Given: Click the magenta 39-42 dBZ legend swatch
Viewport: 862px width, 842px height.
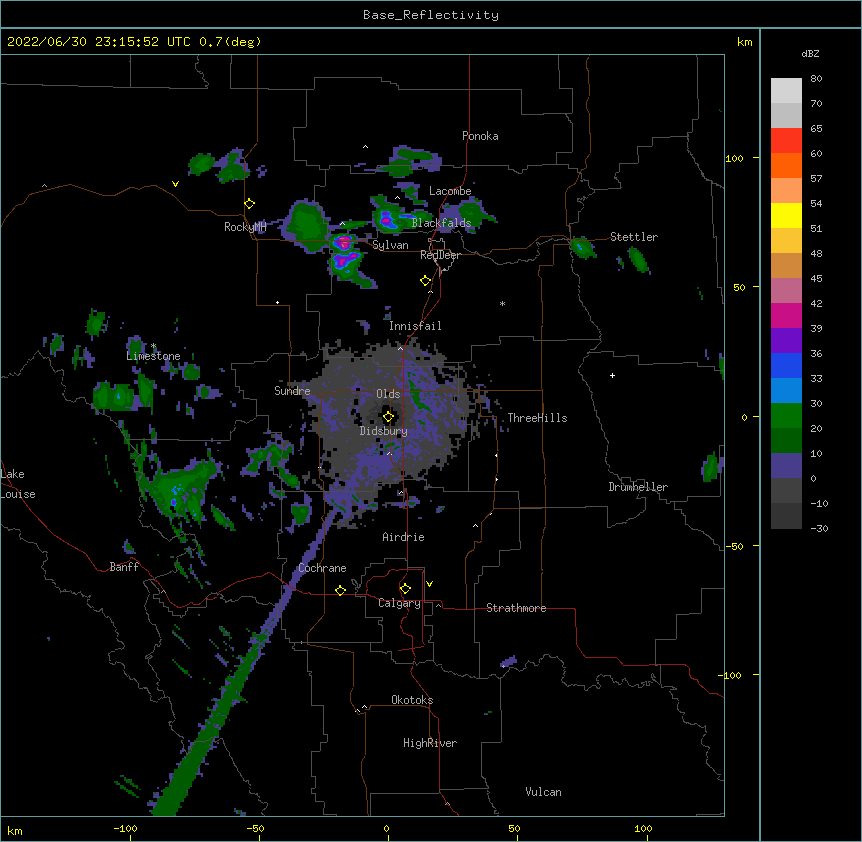Looking at the screenshot, I should click(786, 315).
